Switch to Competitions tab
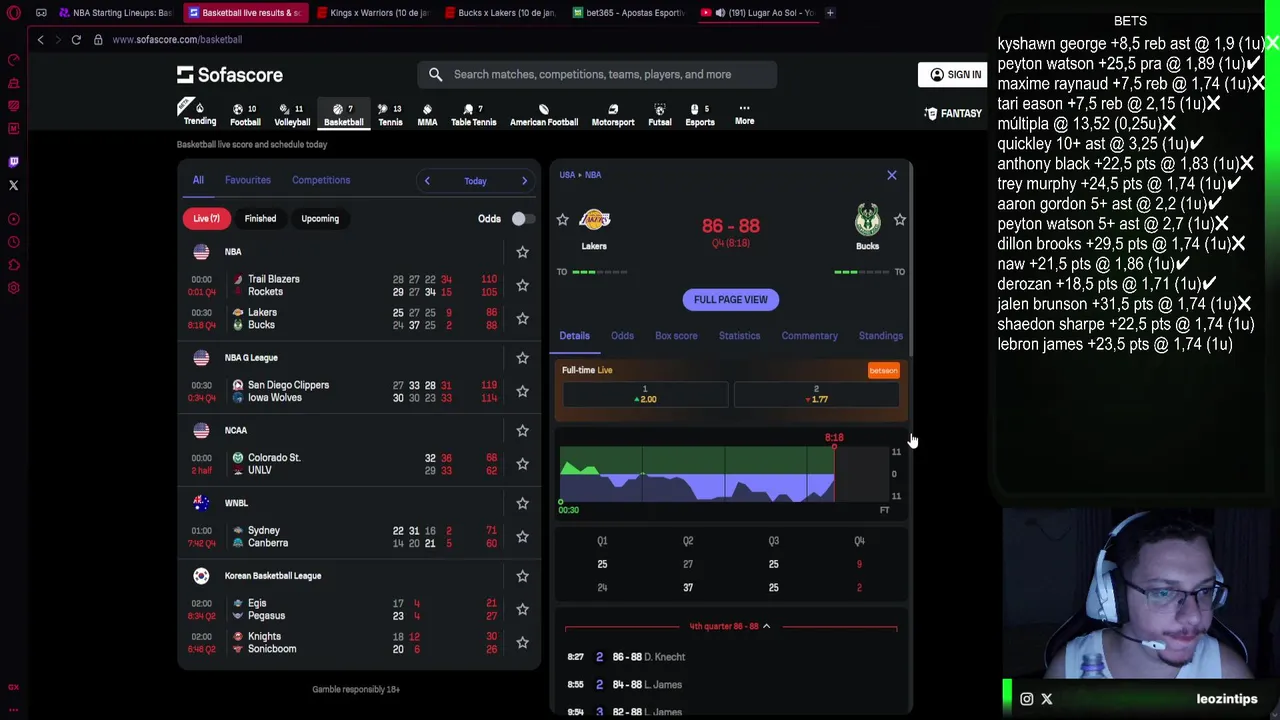This screenshot has width=1280, height=720. point(321,180)
